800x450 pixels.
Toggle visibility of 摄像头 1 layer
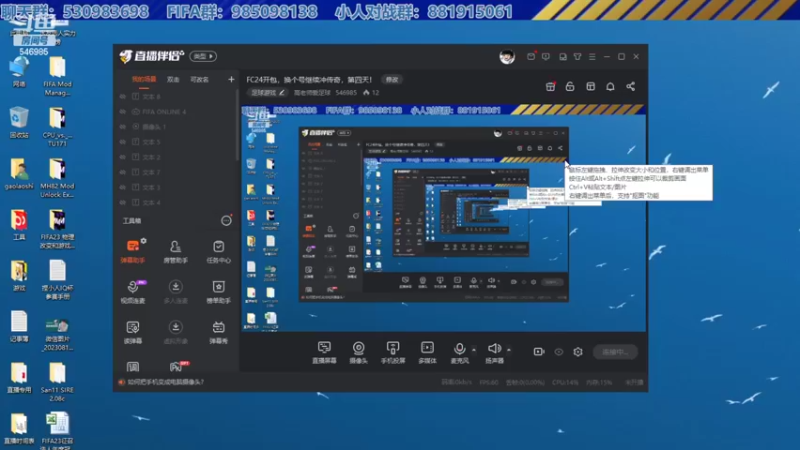point(122,127)
